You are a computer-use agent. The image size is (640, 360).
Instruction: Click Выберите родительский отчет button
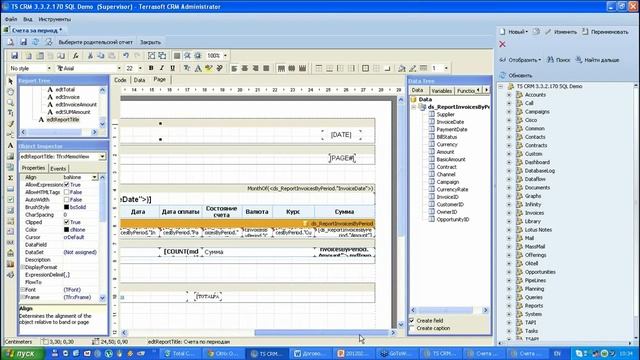point(96,42)
